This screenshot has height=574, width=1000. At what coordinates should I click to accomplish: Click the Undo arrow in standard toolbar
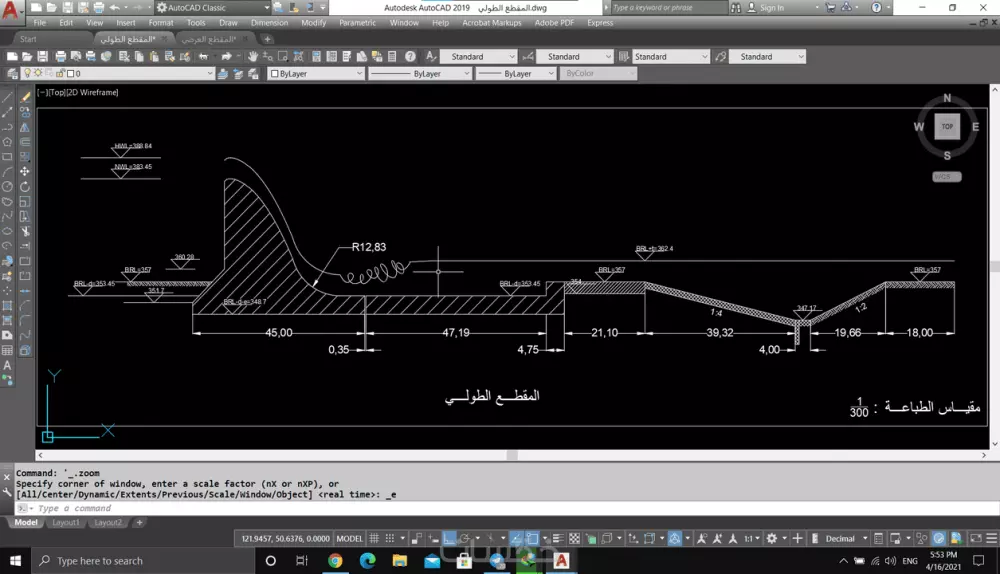[x=203, y=57]
